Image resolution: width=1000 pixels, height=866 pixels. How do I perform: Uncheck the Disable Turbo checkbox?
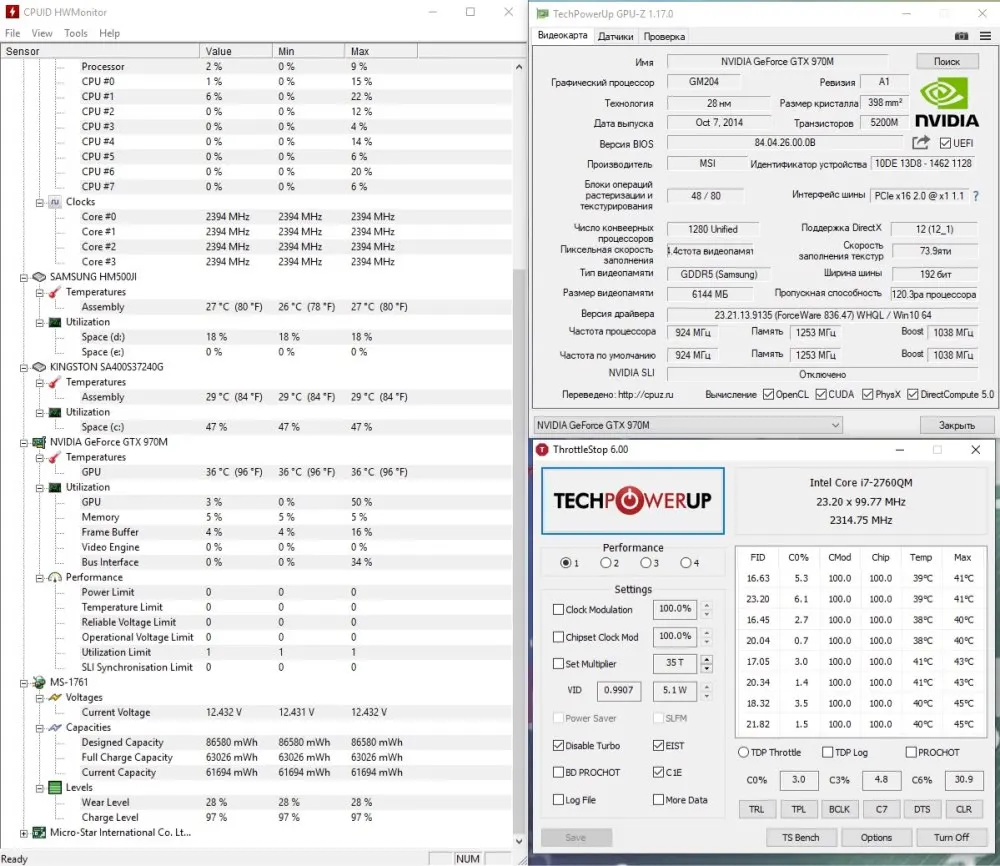pos(558,745)
